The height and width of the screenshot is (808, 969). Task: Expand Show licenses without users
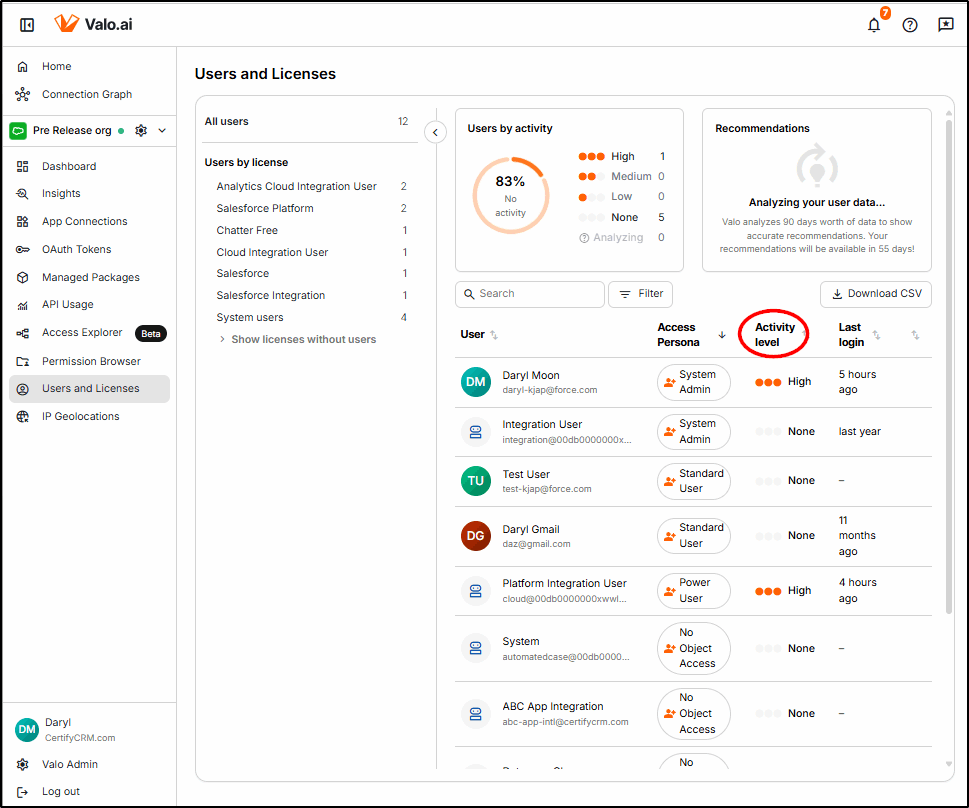click(303, 339)
